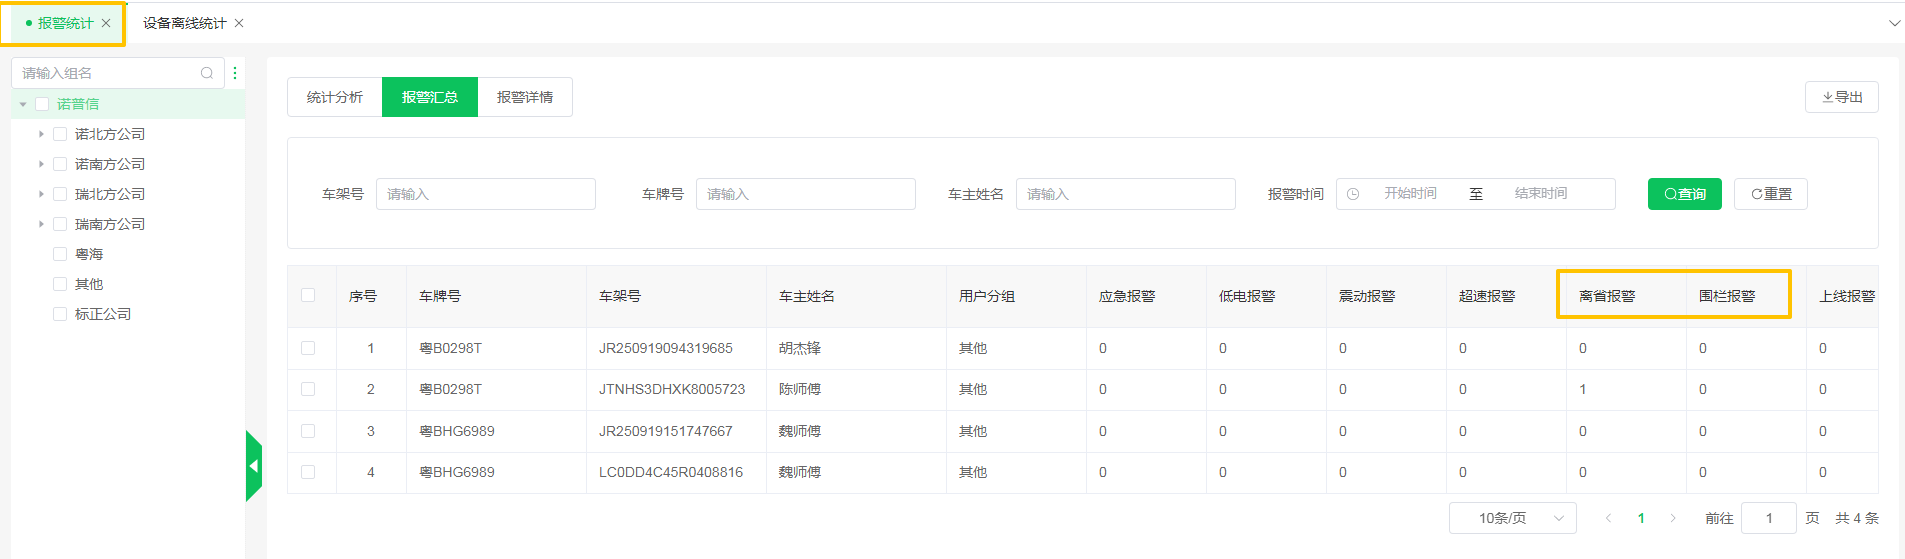The width and height of the screenshot is (1905, 559).
Task: Expand the 诺南方公司 tree node
Action: [41, 164]
